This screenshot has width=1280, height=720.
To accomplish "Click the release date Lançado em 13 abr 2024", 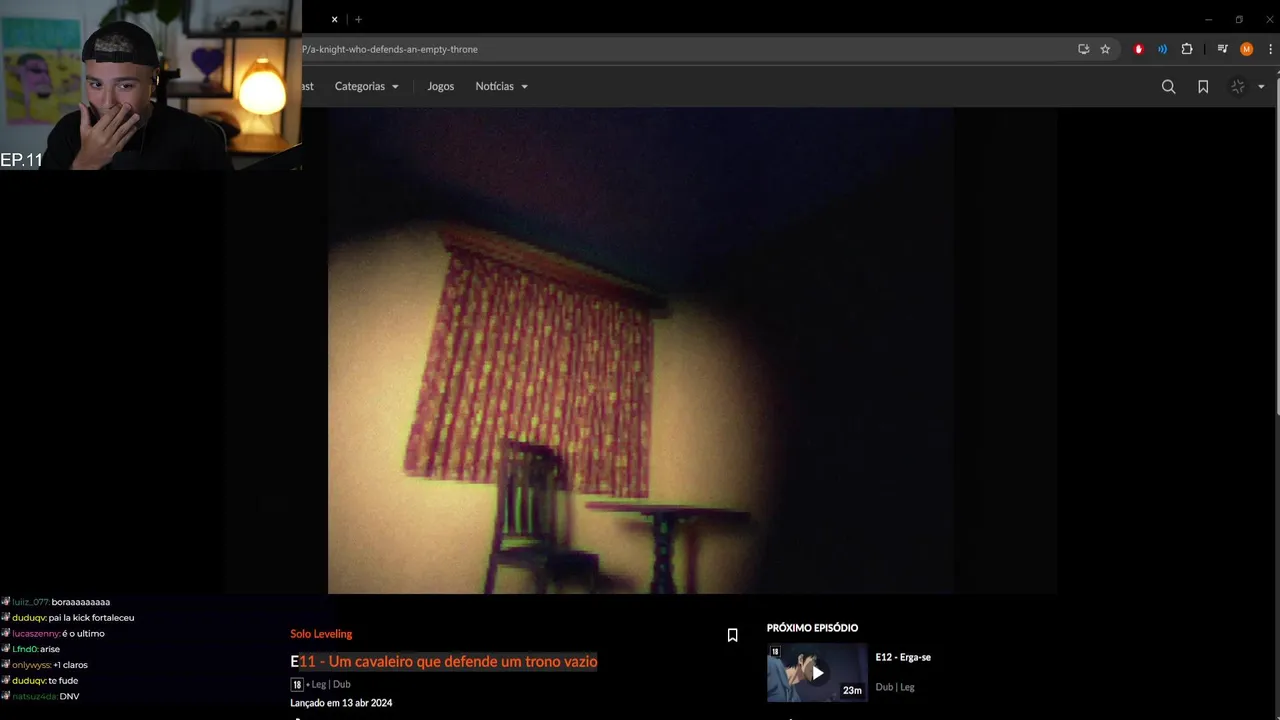I will [341, 703].
